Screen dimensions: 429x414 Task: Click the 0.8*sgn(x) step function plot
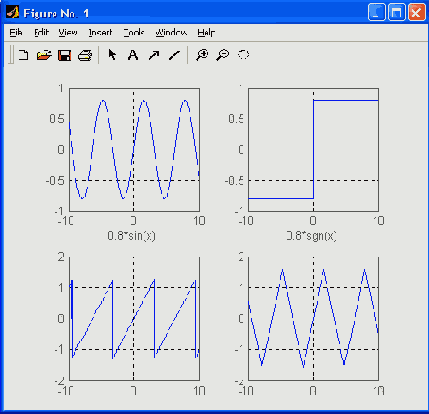tap(313, 150)
